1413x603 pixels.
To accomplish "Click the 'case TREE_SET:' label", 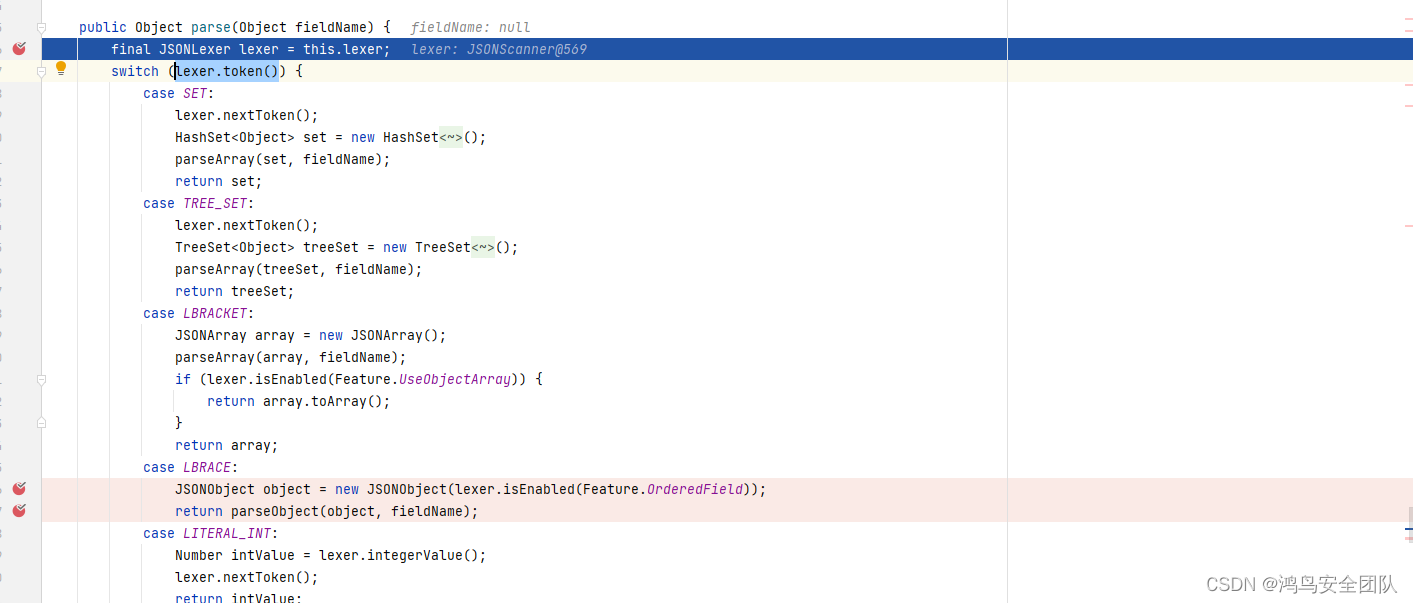I will (x=199, y=203).
